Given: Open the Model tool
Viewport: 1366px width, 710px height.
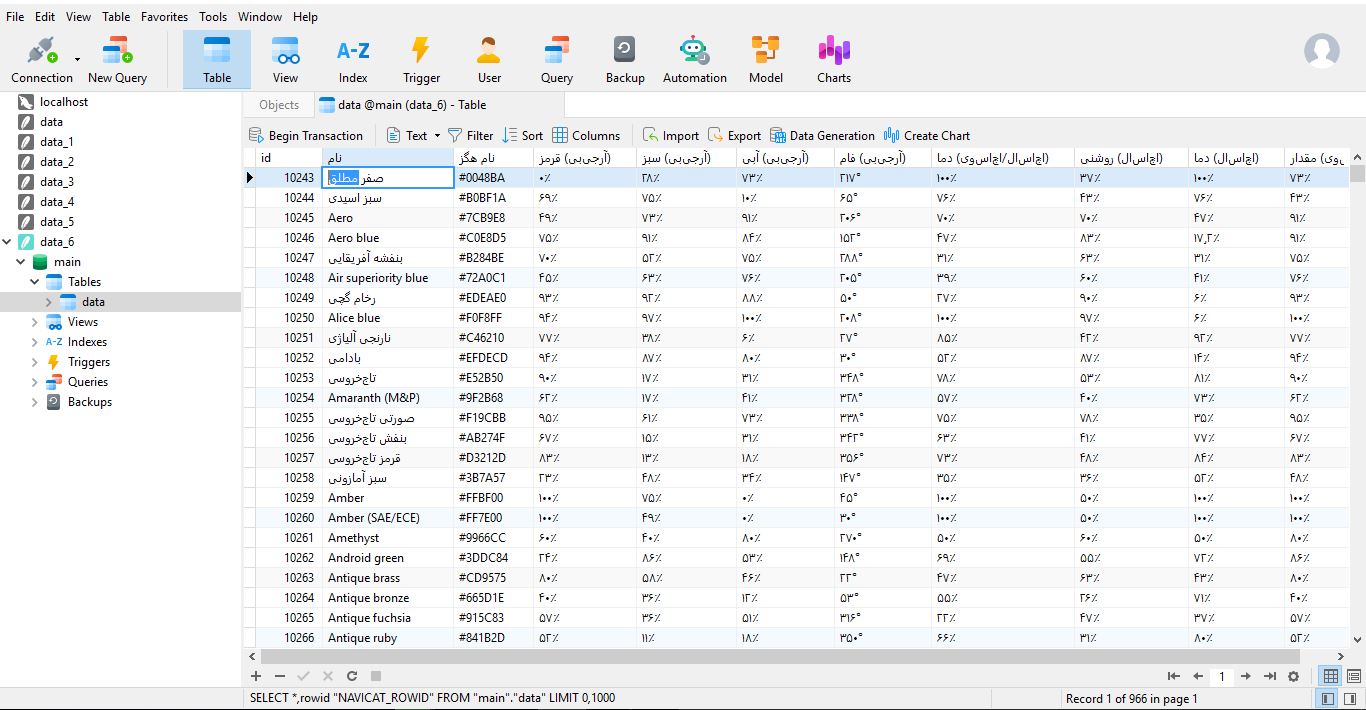Looking at the screenshot, I should (766, 59).
